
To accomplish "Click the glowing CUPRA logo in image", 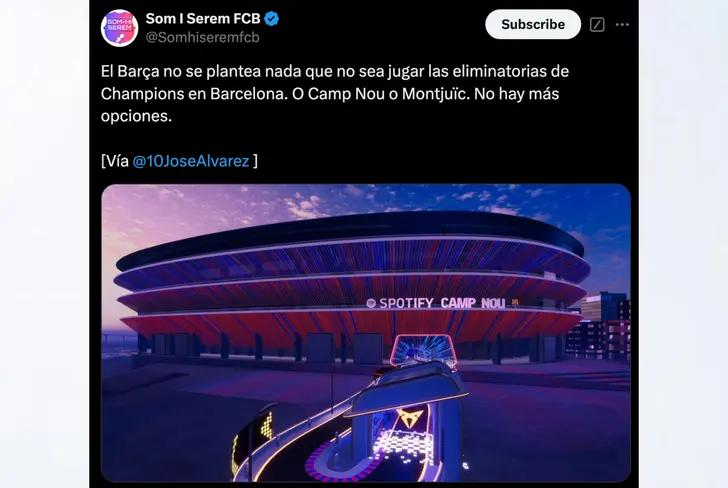I will (x=410, y=417).
